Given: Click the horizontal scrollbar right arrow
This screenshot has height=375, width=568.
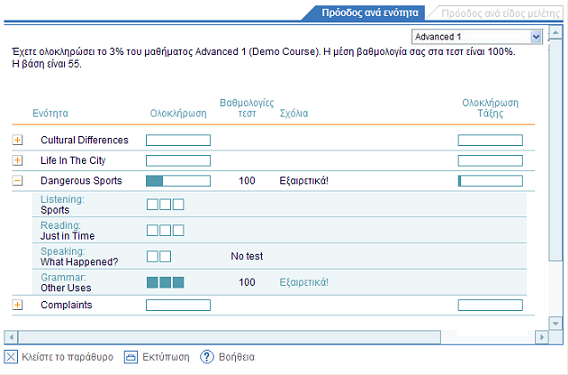Looking at the screenshot, I should coord(542,337).
